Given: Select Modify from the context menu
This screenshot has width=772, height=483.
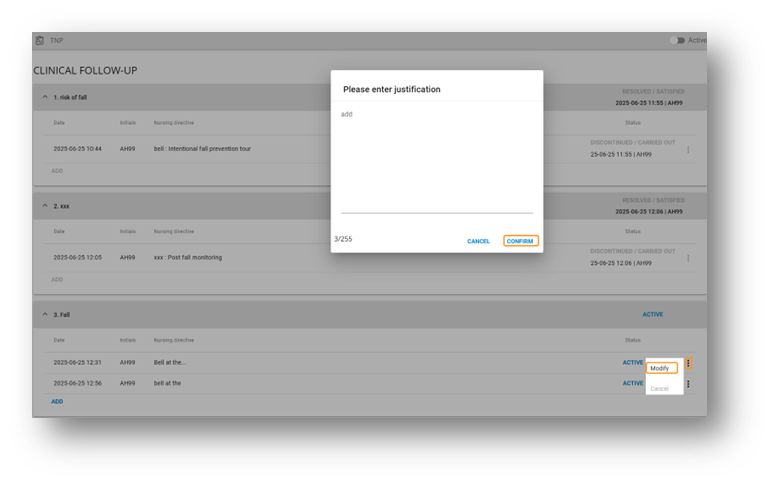Looking at the screenshot, I should click(x=660, y=369).
